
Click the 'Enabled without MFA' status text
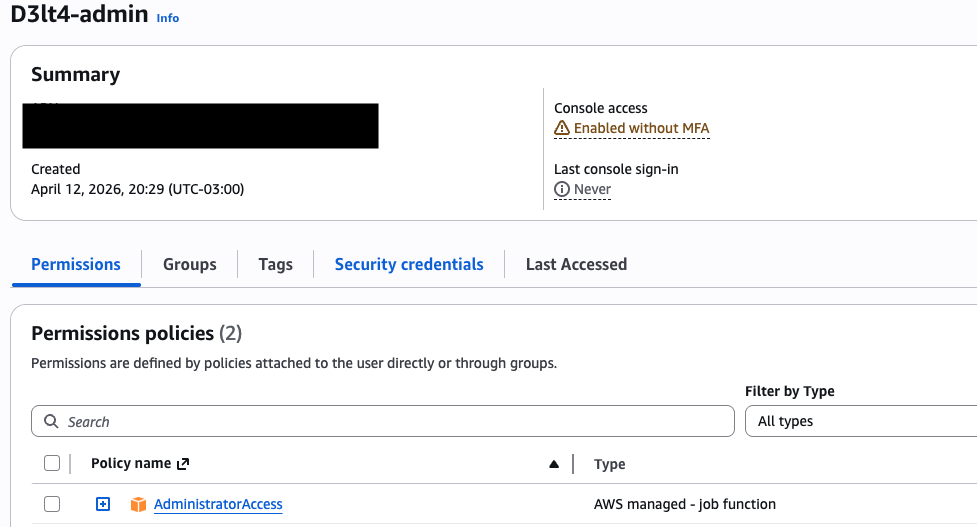[x=641, y=128]
